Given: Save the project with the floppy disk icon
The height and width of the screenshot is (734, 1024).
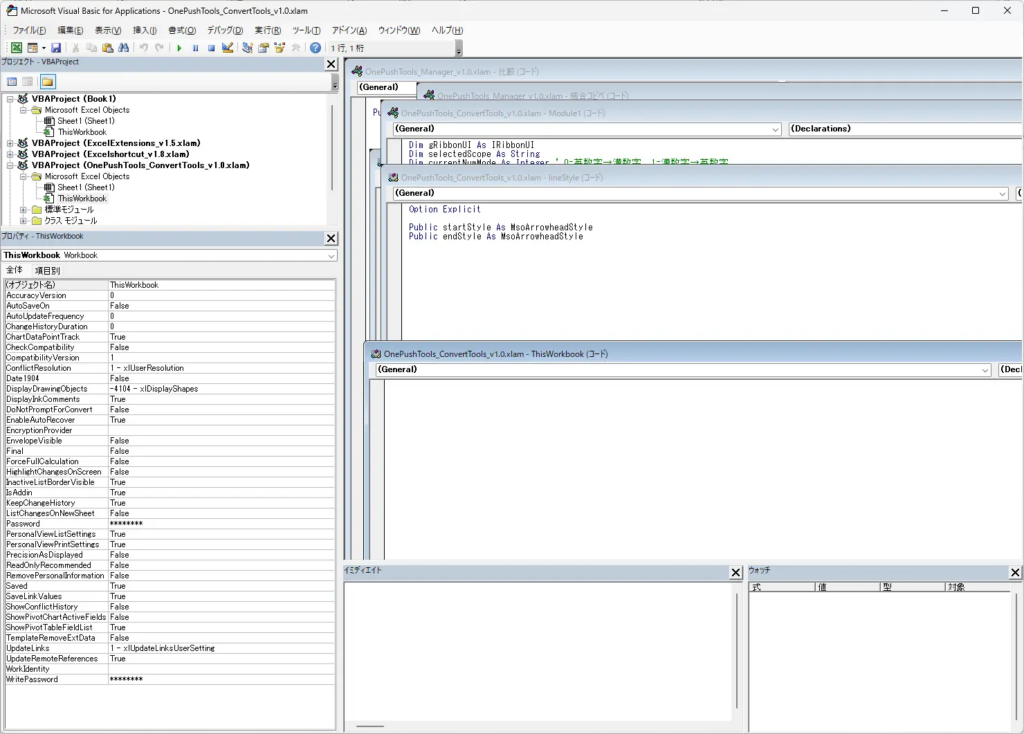Looking at the screenshot, I should (56, 48).
